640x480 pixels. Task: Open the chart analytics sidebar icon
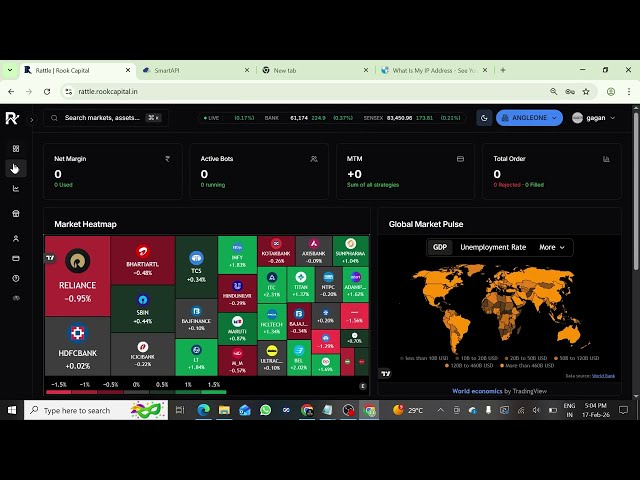click(x=16, y=189)
